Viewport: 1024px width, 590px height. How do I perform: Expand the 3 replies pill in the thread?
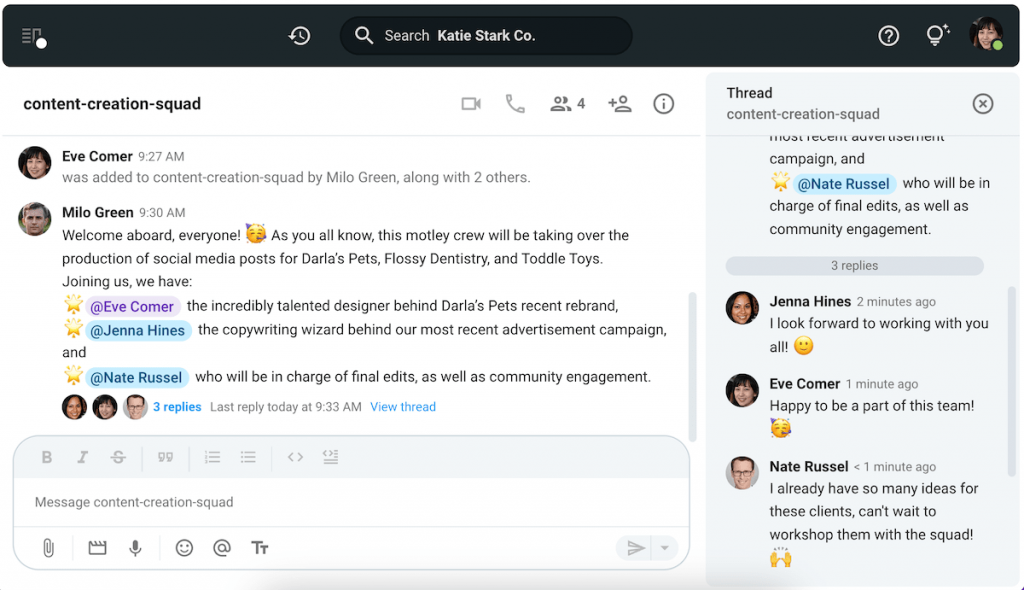tap(854, 265)
